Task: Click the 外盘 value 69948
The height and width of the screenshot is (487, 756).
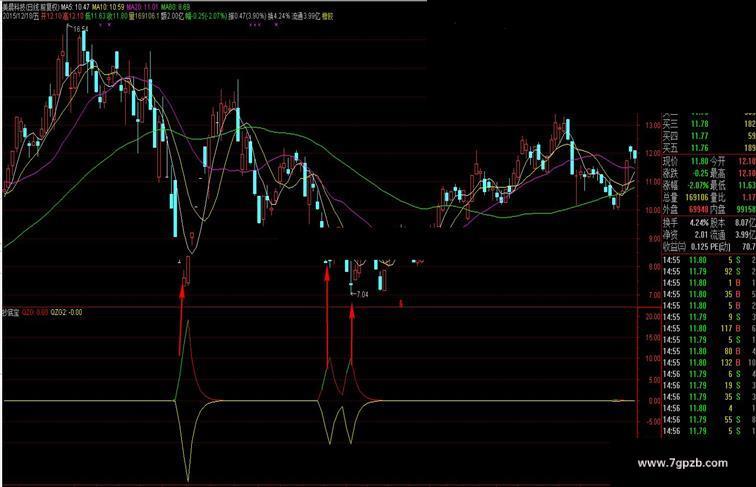Action: point(698,209)
